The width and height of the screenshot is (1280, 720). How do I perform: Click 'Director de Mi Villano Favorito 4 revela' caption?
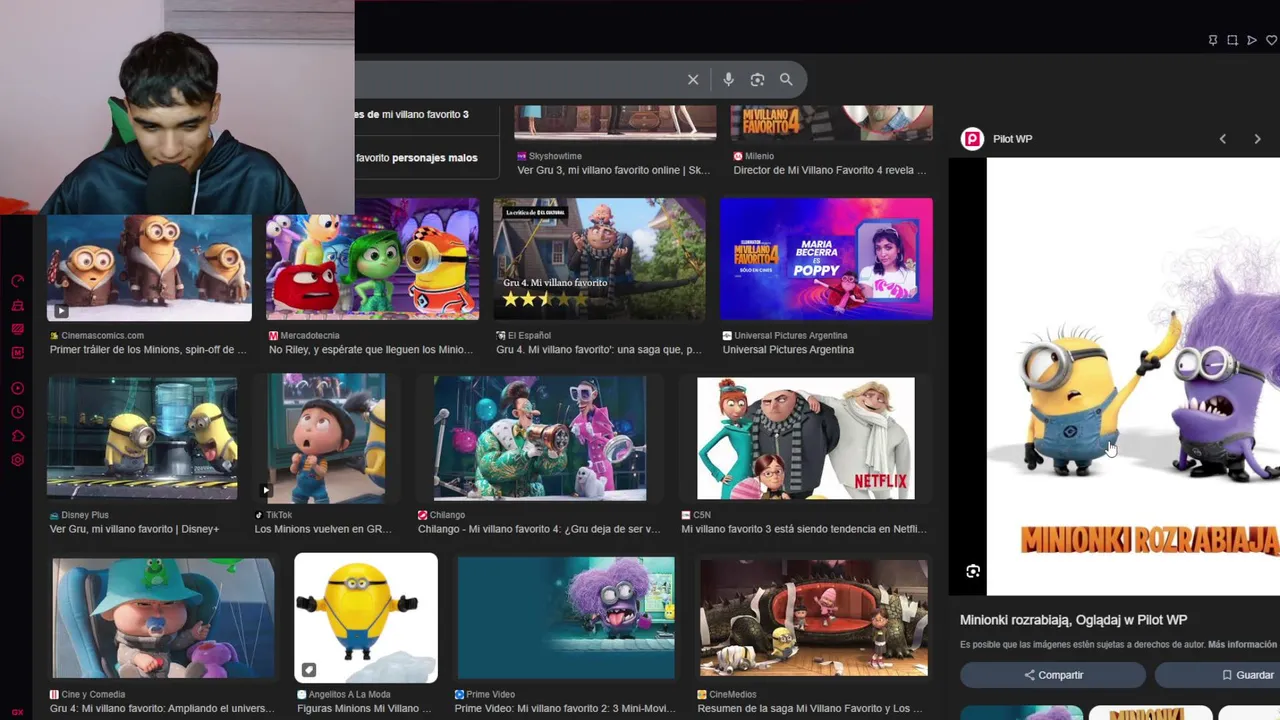pos(830,170)
